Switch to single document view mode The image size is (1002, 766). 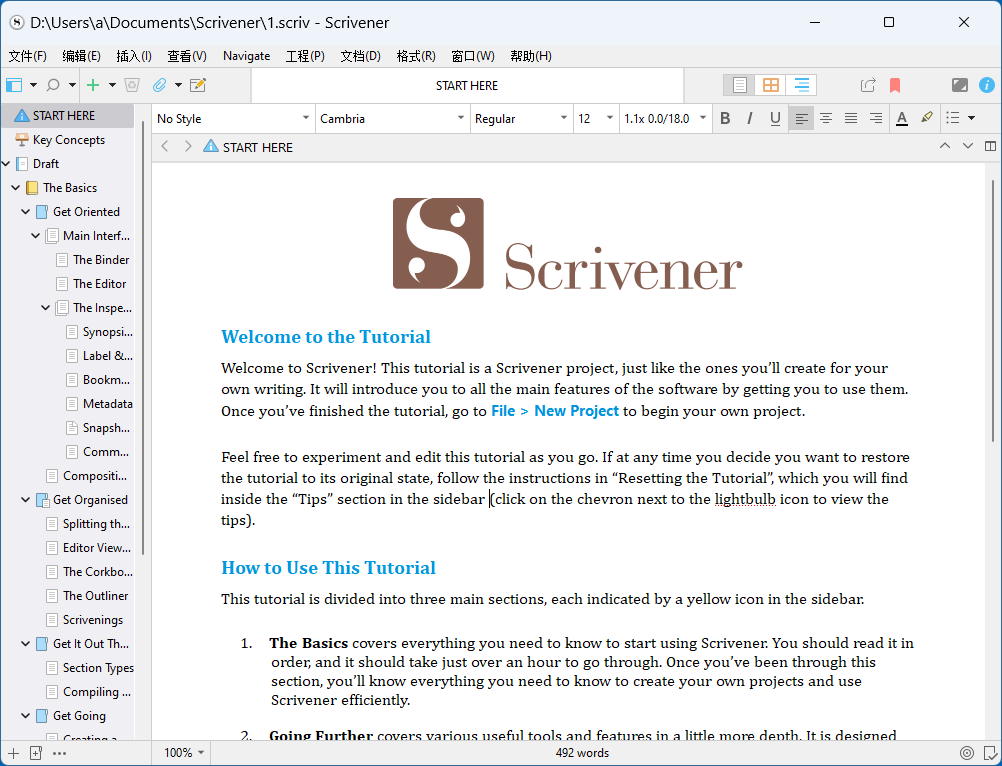739,85
